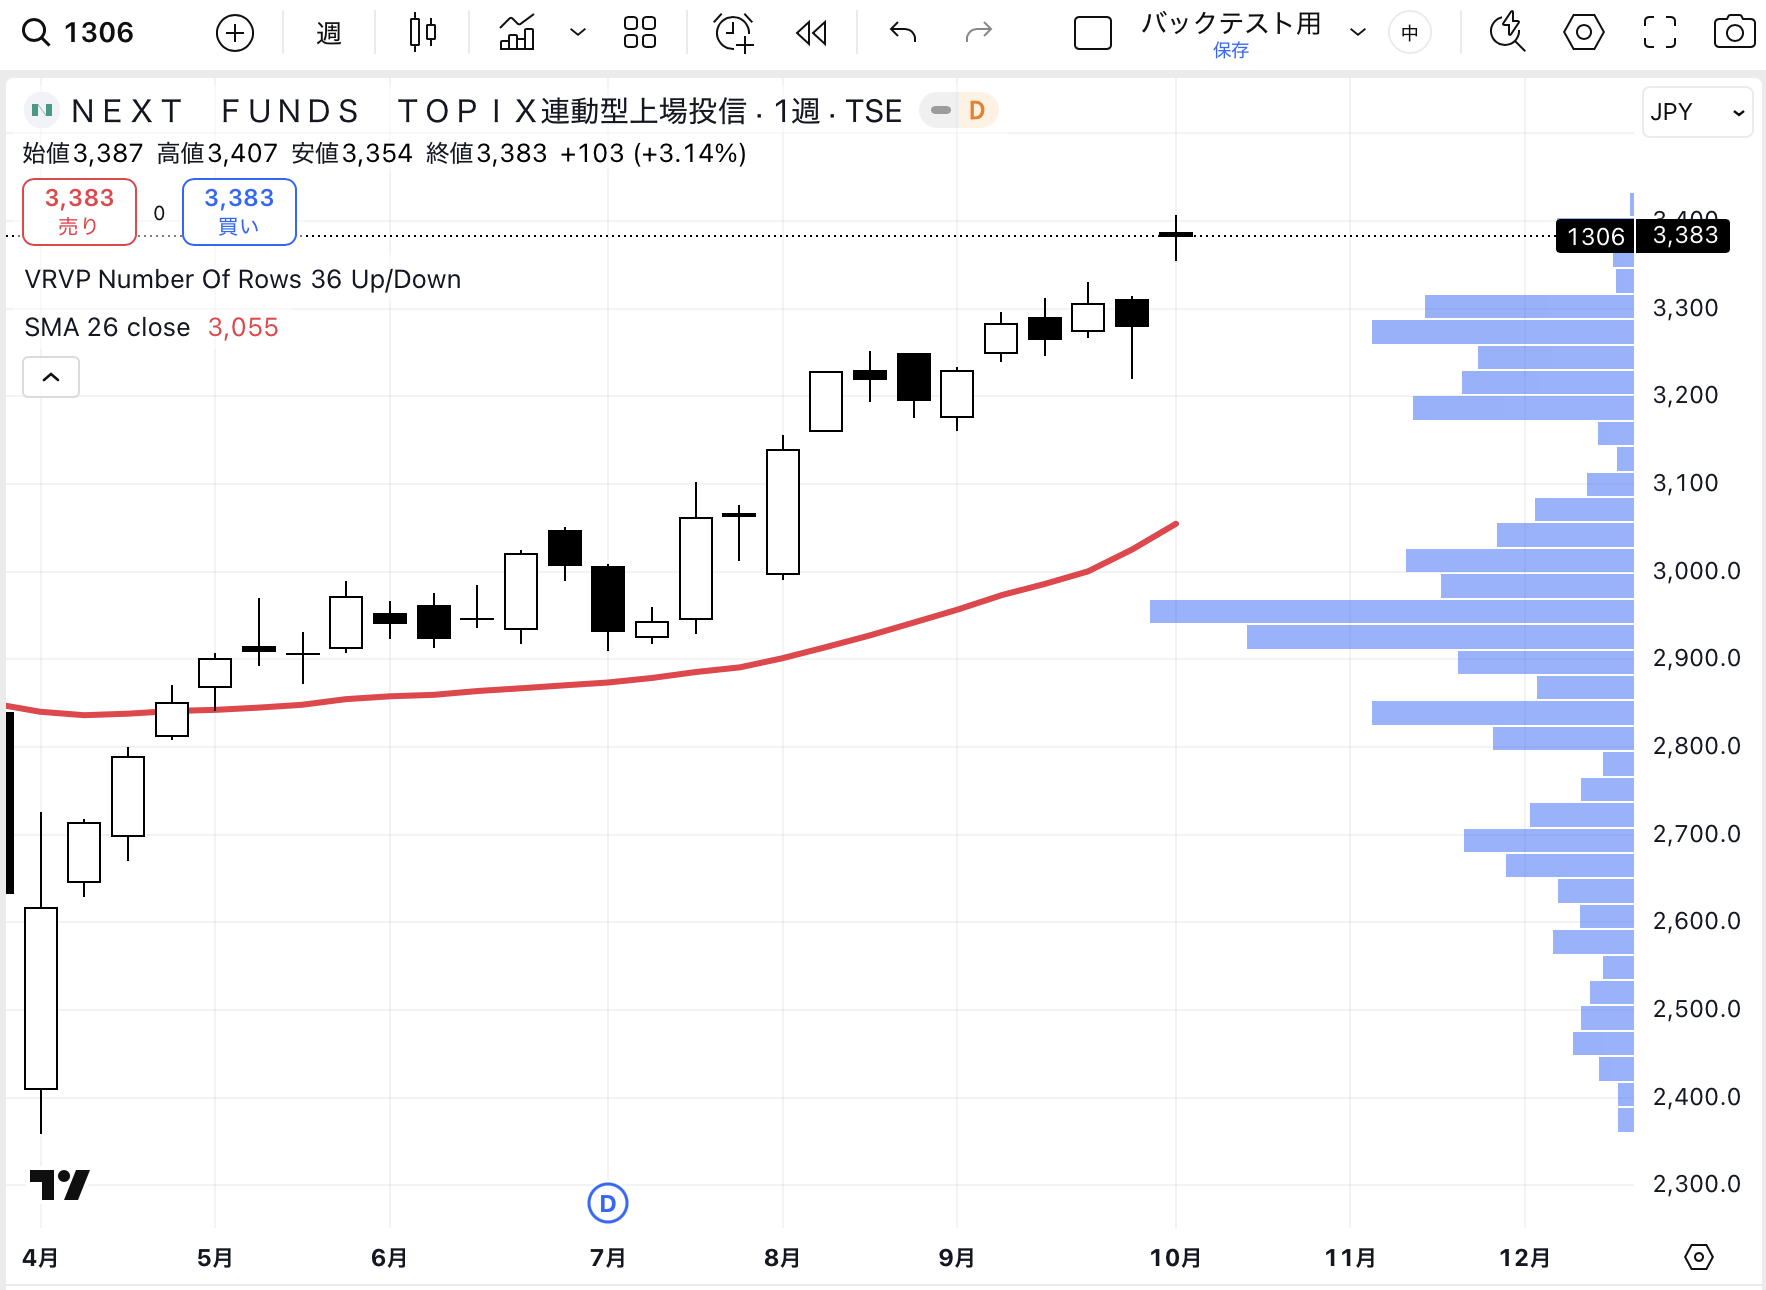The height and width of the screenshot is (1290, 1766).
Task: Create a new alert
Action: point(734,33)
